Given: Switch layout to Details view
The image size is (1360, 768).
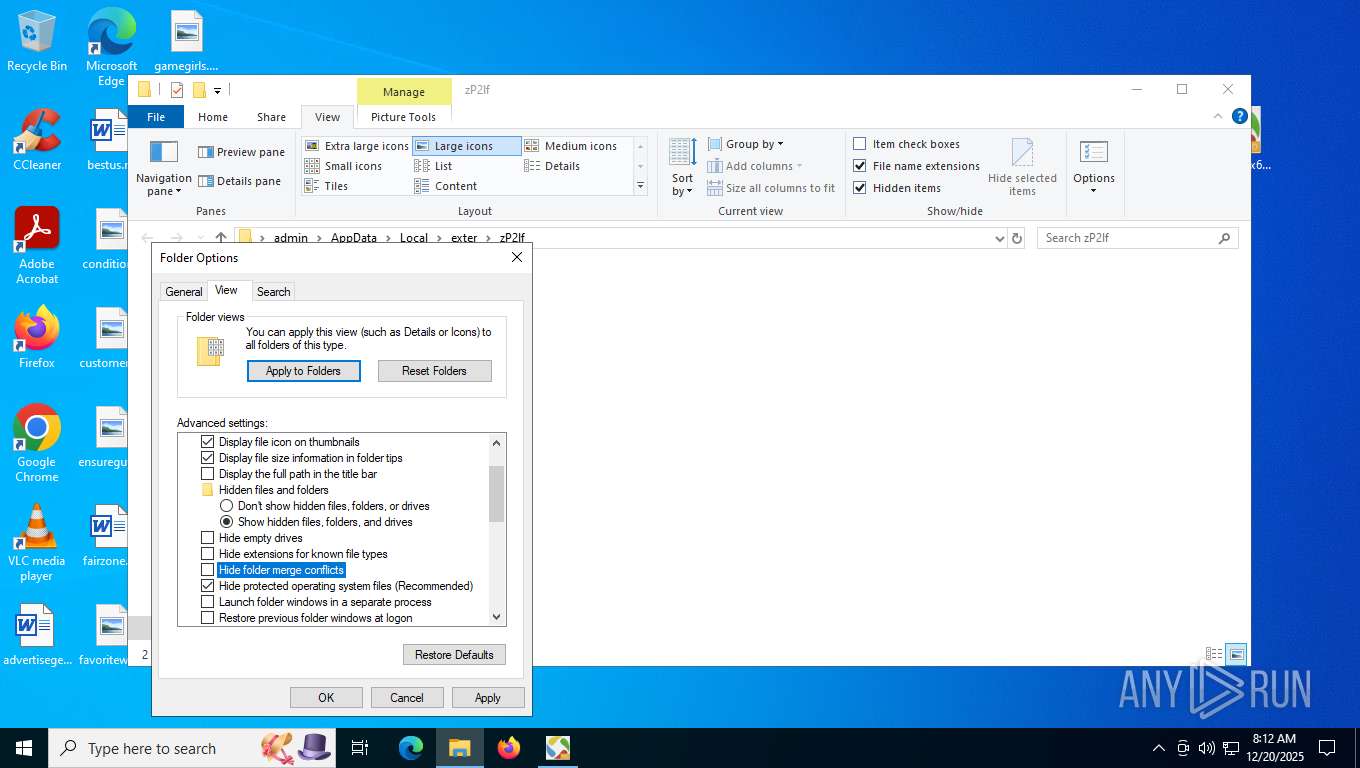Looking at the screenshot, I should (552, 166).
